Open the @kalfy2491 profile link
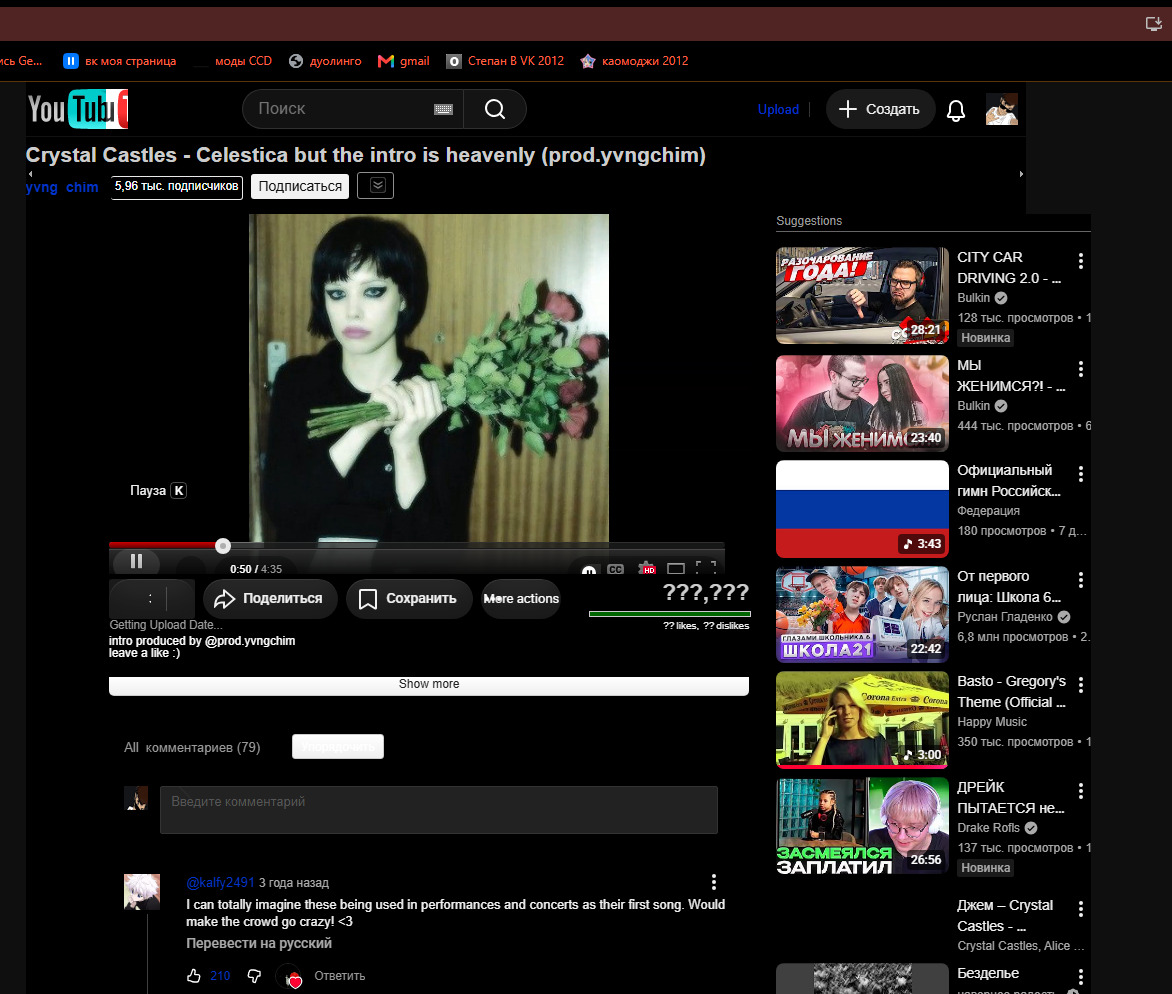Image resolution: width=1172 pixels, height=994 pixels. (220, 883)
